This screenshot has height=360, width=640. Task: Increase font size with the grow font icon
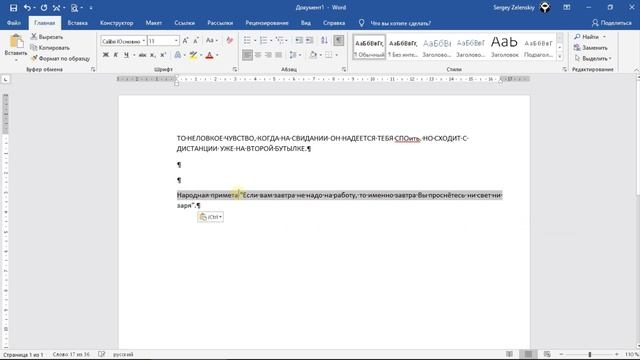pyautogui.click(x=185, y=40)
